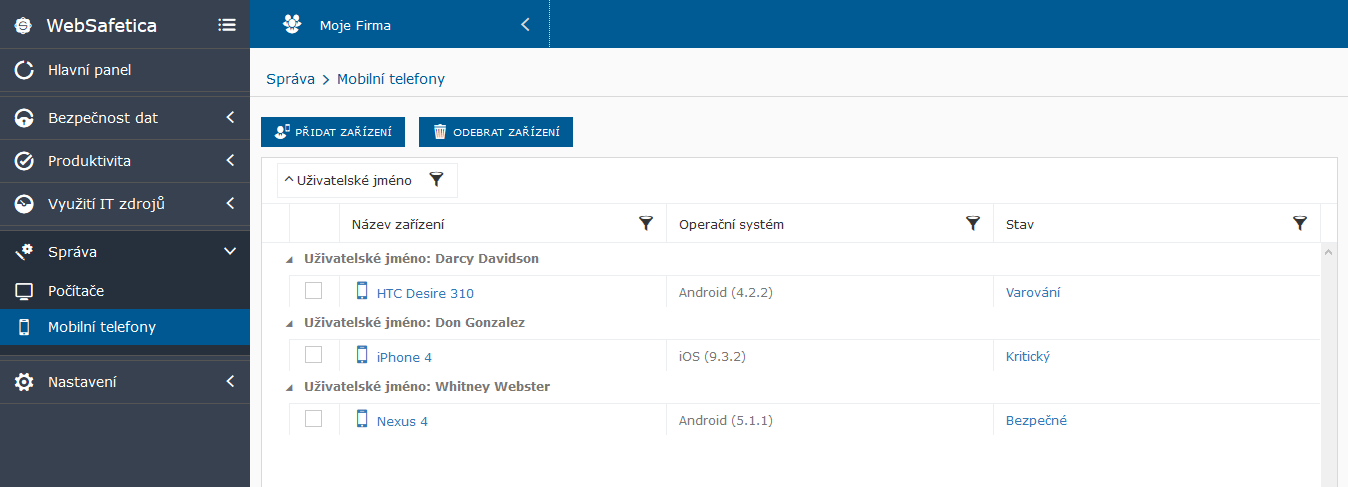Open HTC Desire 310 device link
Screen dimensions: 1348x487
(425, 293)
